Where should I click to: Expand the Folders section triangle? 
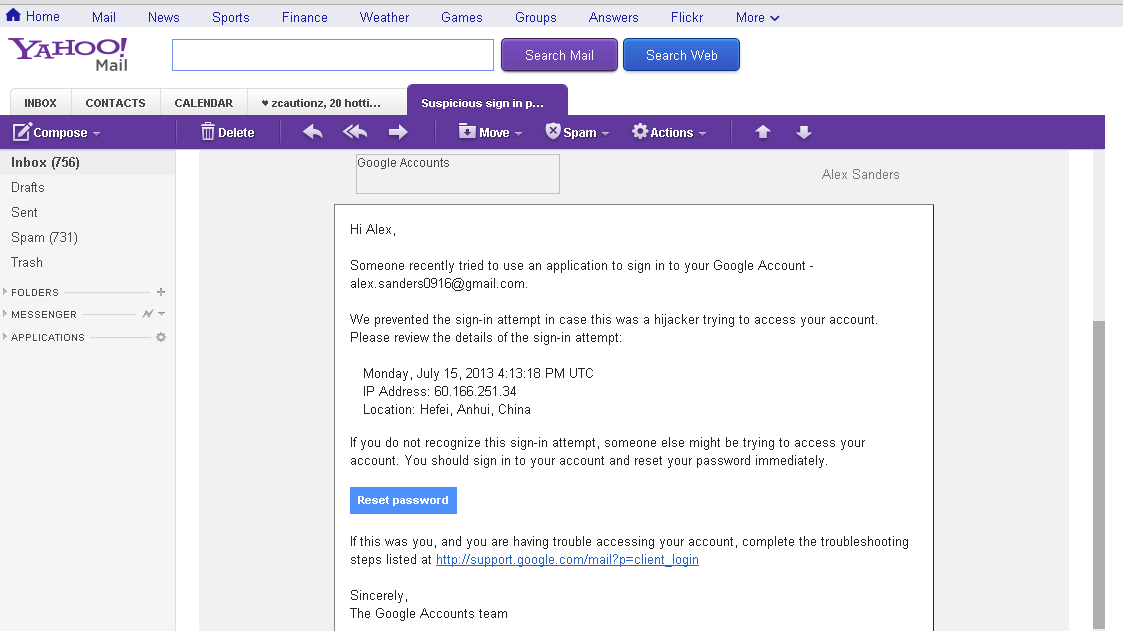(5, 292)
